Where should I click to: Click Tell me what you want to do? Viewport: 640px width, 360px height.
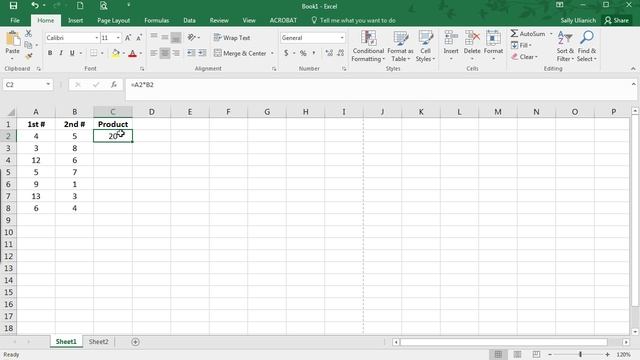click(353, 20)
